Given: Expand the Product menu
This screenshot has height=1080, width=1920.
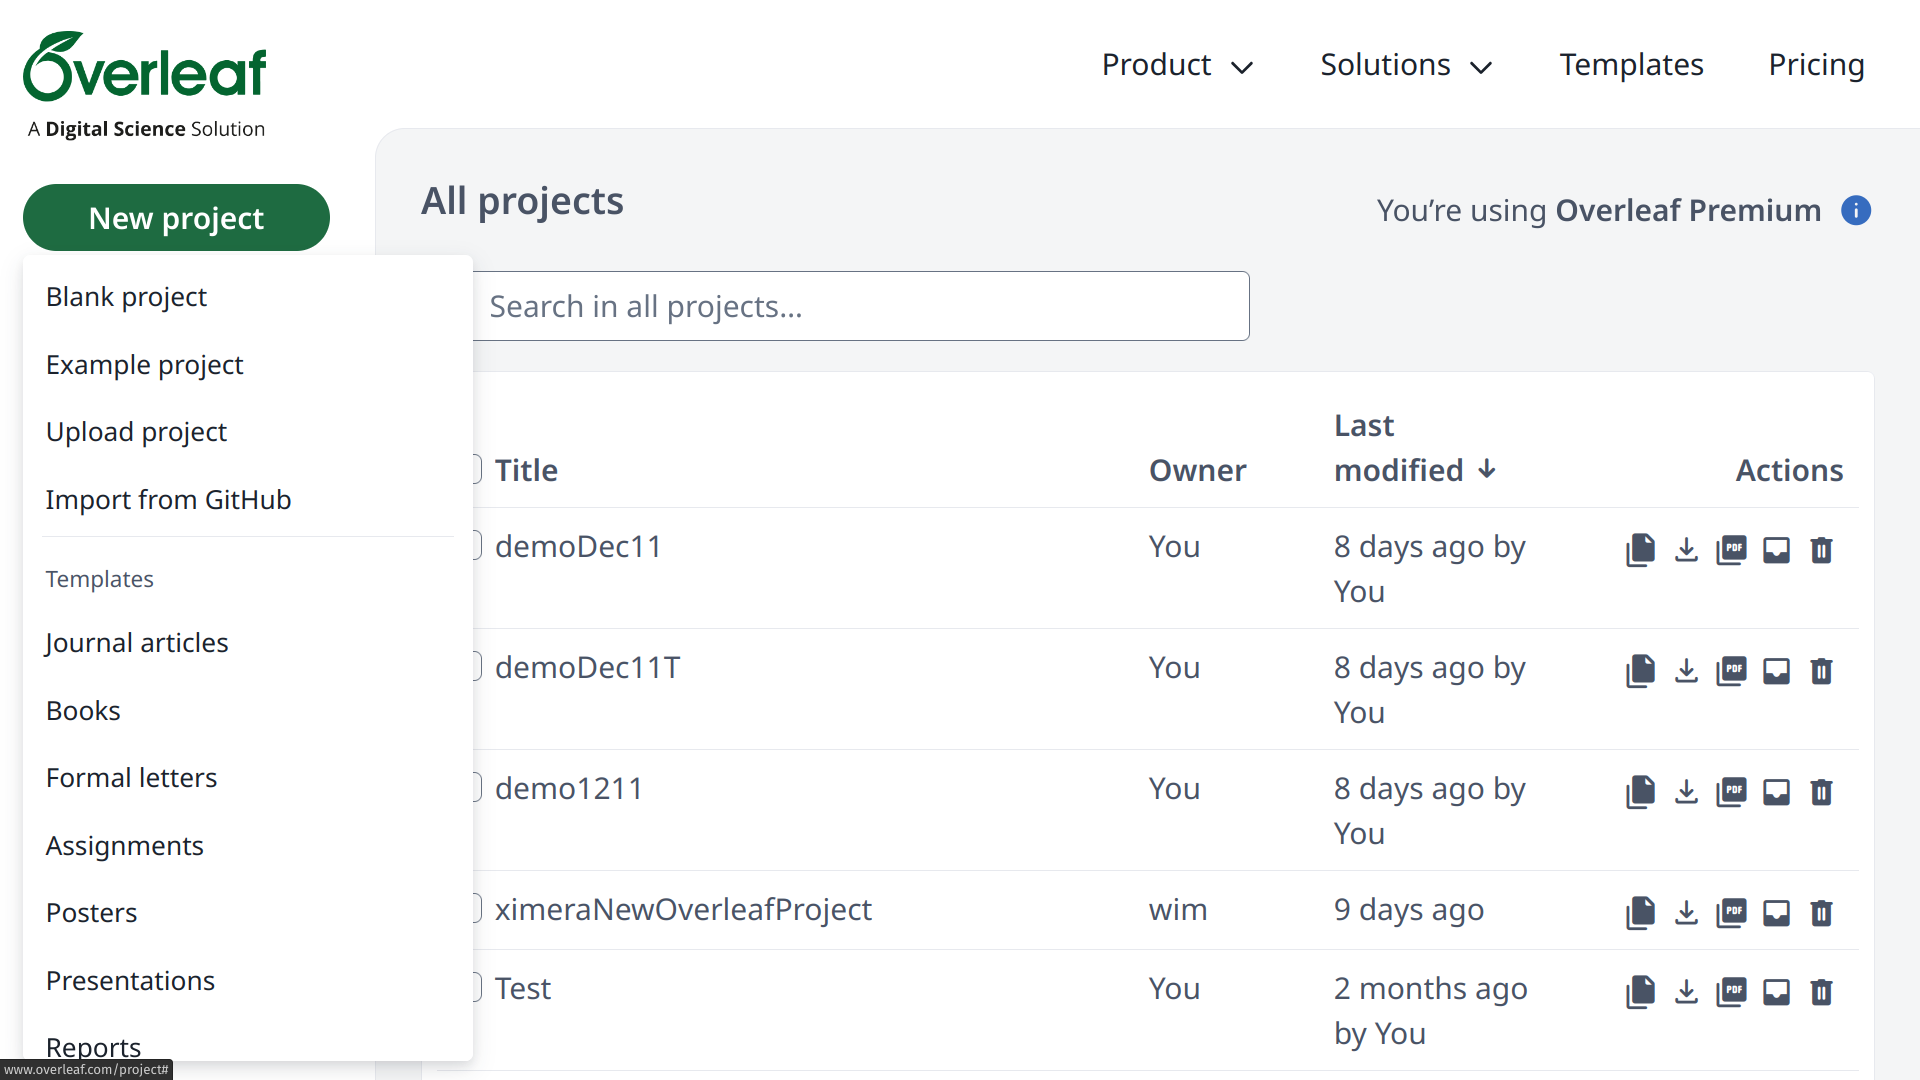Looking at the screenshot, I should 1177,65.
